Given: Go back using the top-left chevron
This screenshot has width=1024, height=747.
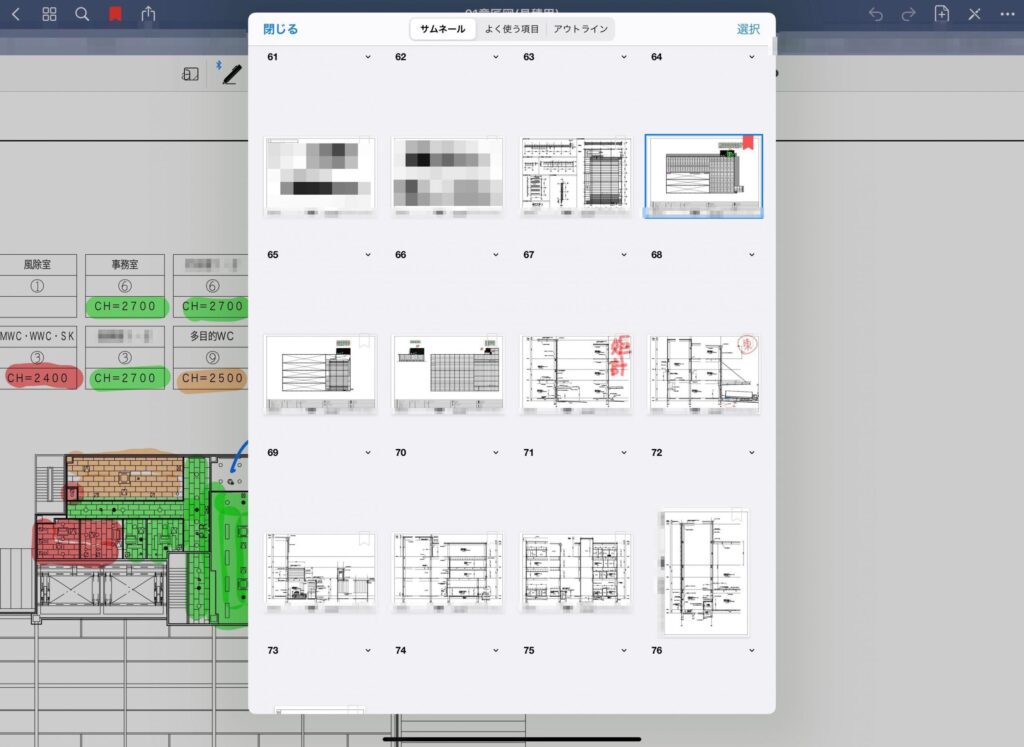Looking at the screenshot, I should click(15, 14).
